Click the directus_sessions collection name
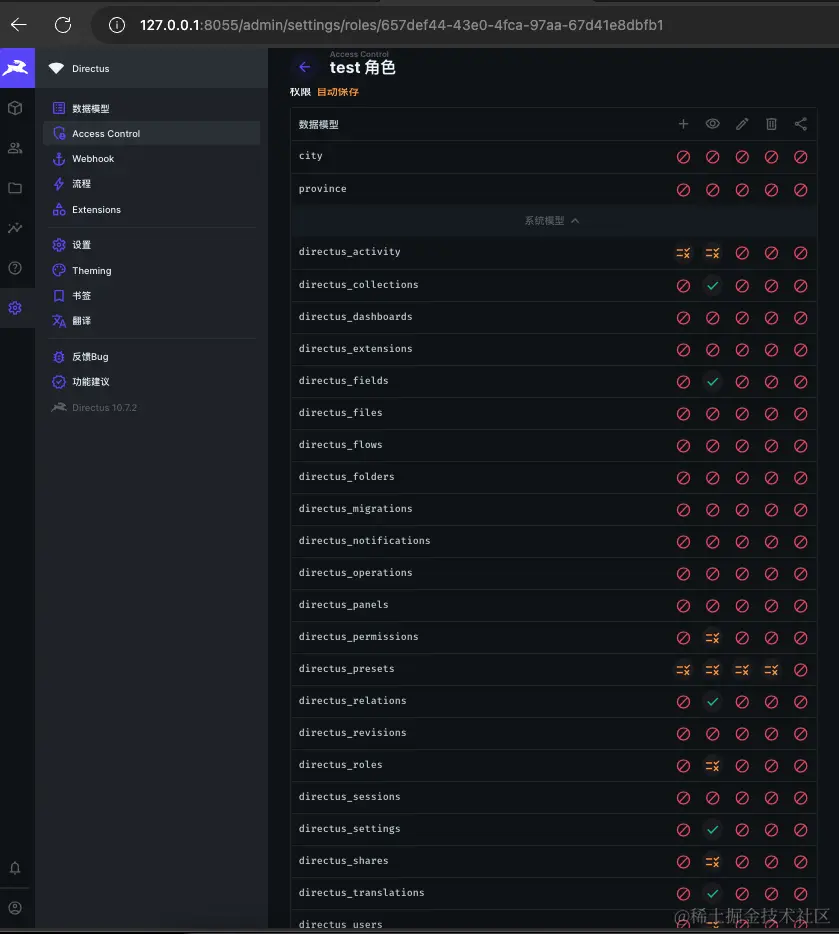Screen dimensions: 839x934 pyautogui.click(x=350, y=797)
